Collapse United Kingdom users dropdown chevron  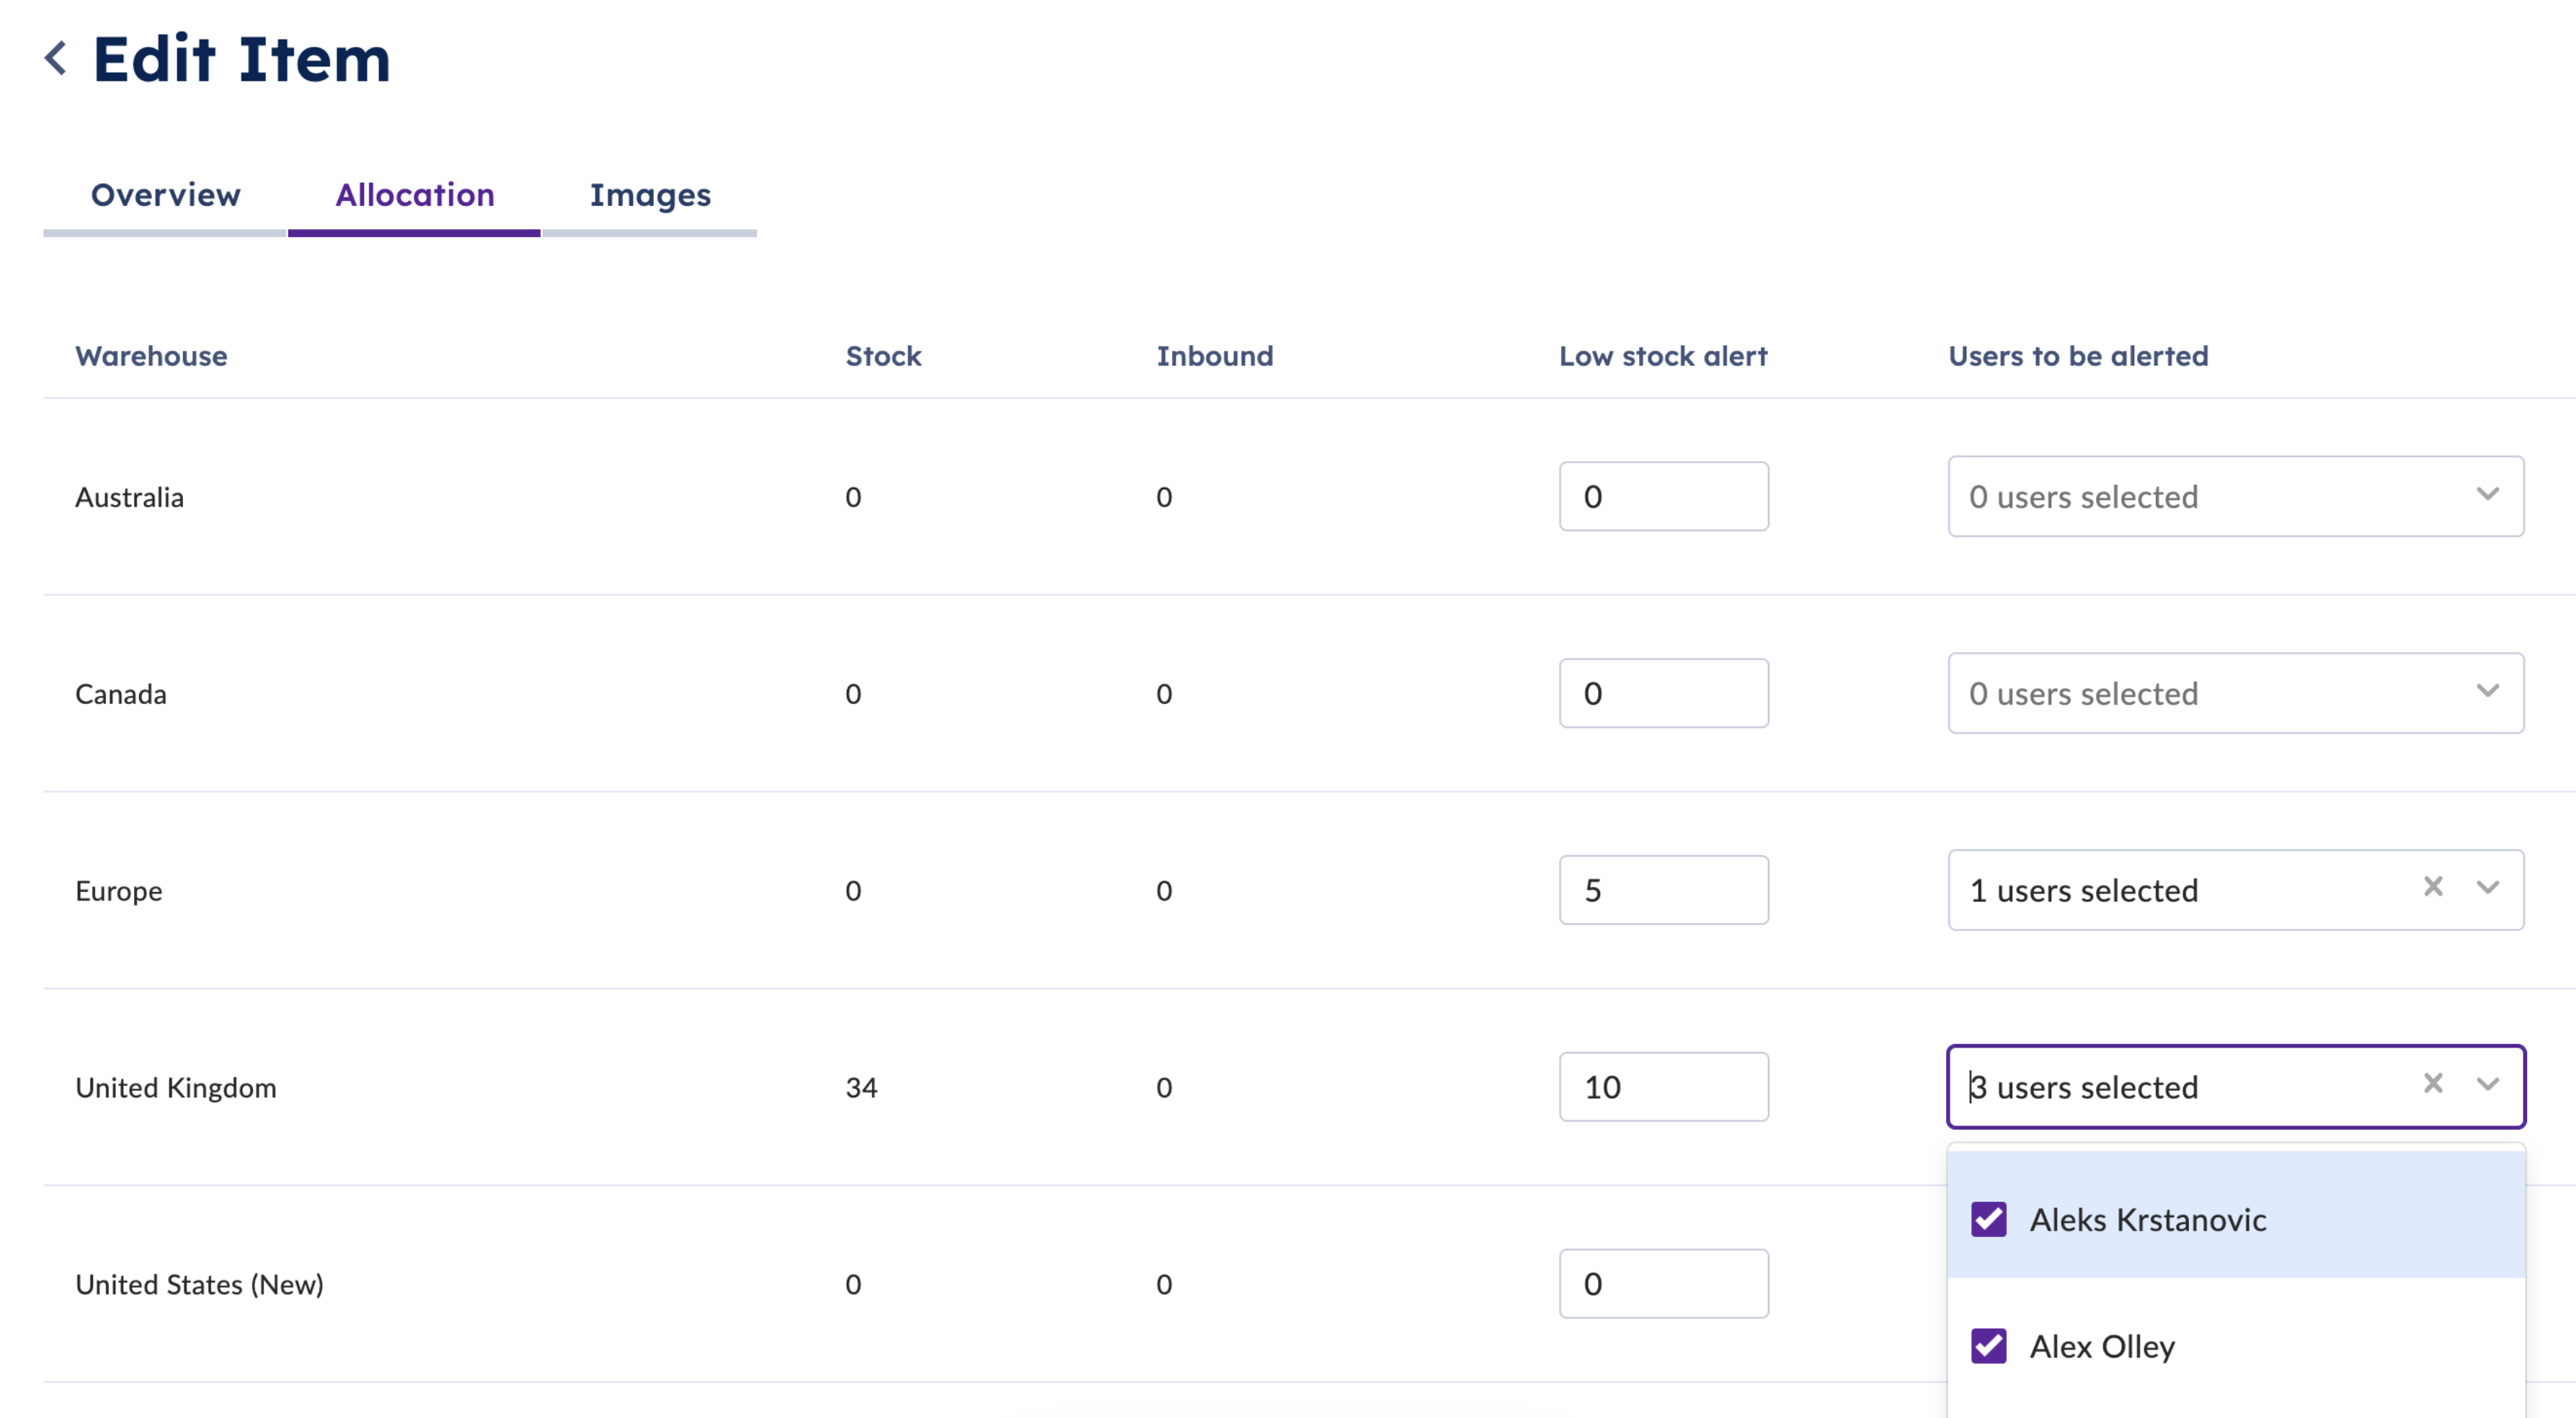tap(2488, 1085)
